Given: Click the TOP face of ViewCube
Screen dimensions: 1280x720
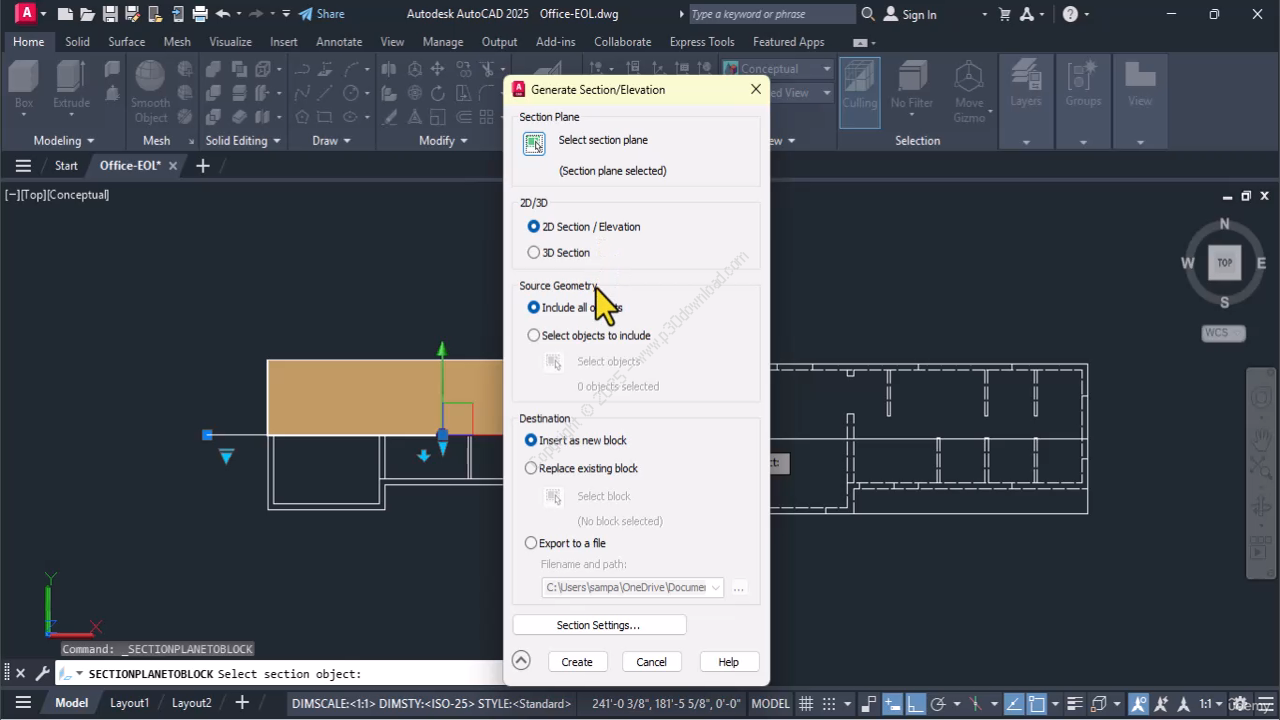Looking at the screenshot, I should pos(1224,263).
